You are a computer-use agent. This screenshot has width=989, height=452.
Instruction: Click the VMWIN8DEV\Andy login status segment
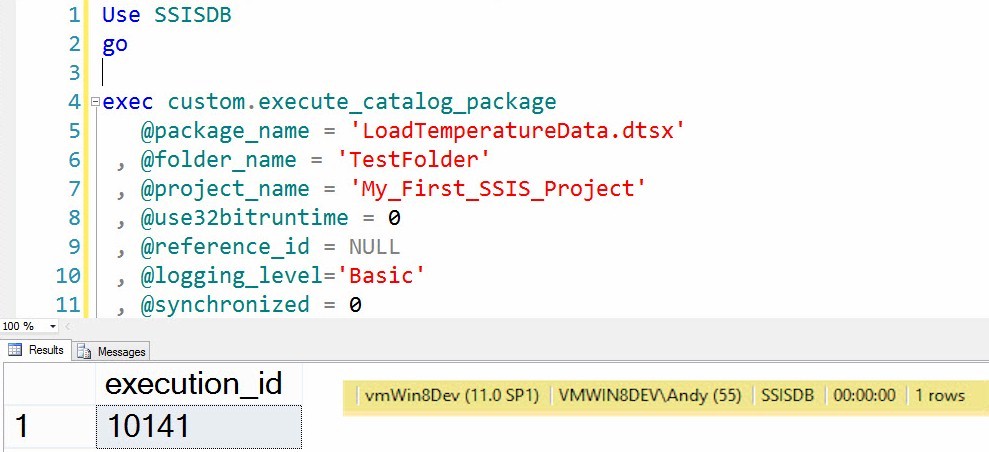pos(650,395)
